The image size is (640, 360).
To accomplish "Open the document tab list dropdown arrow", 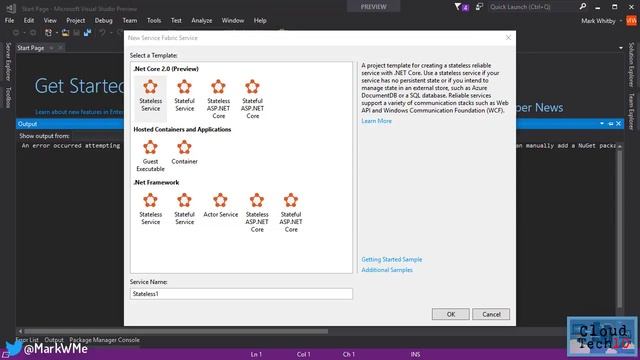I will 621,48.
